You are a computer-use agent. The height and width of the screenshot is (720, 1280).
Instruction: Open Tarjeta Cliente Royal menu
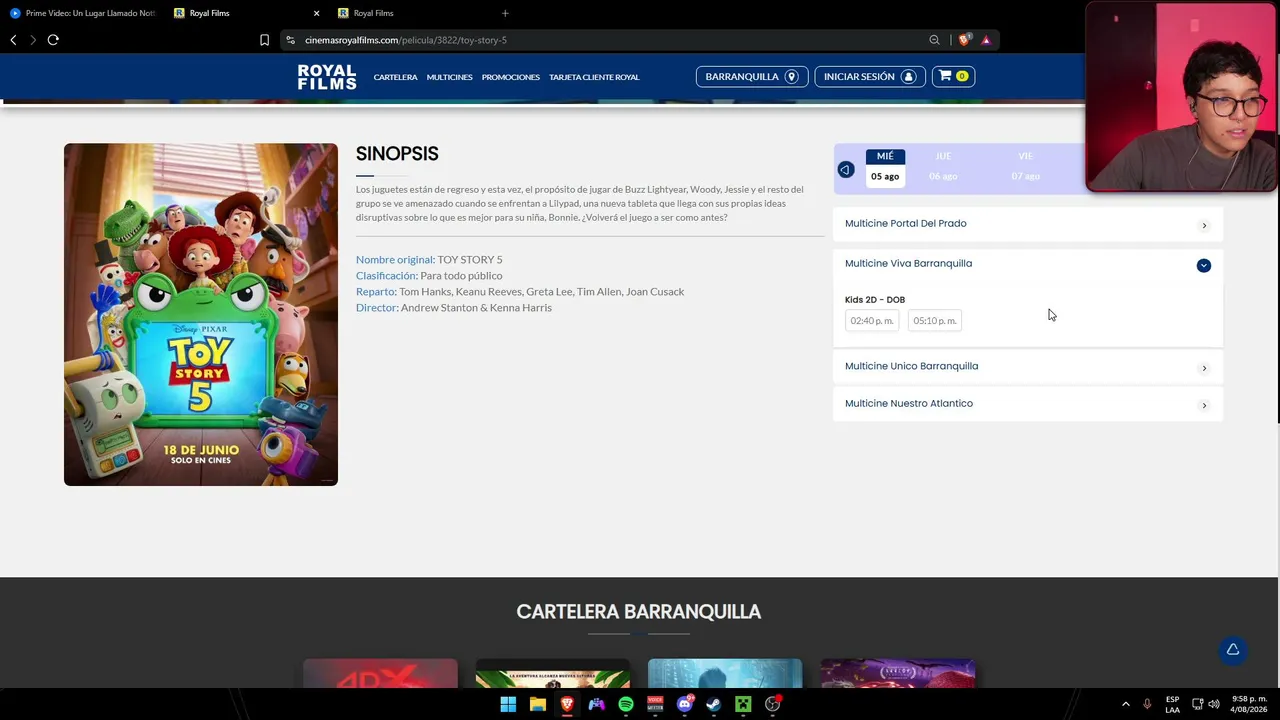[594, 77]
